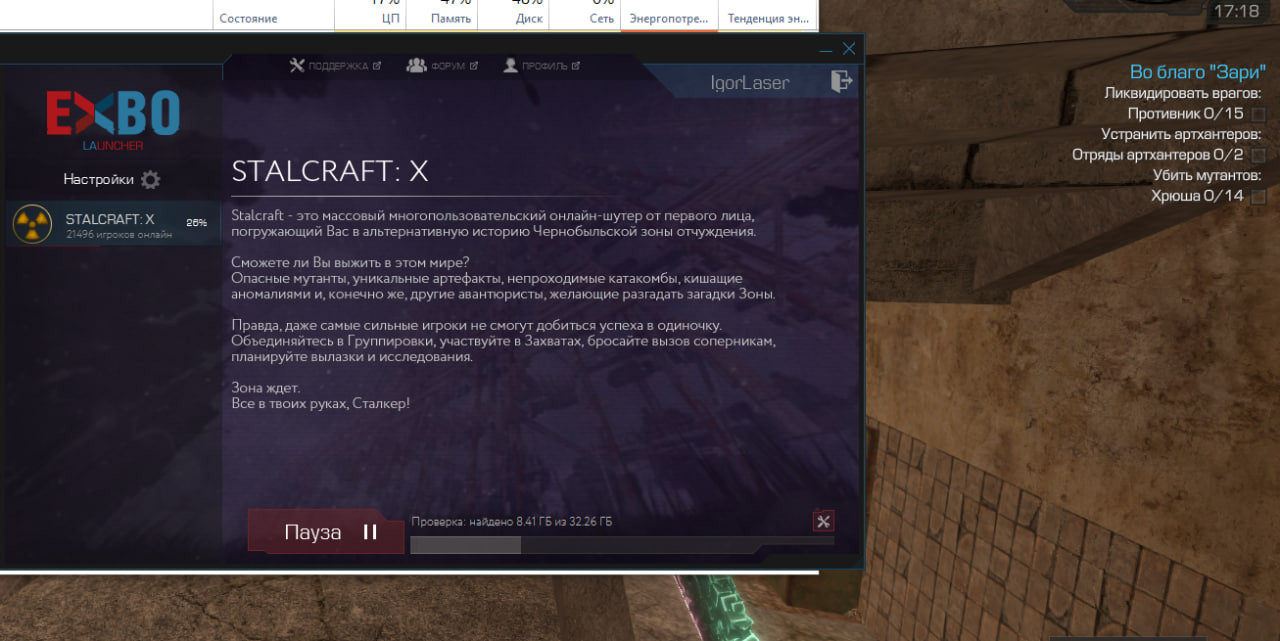1280x641 pixels.
Task: Click the Тенденция эн... column header
Action: [768, 18]
